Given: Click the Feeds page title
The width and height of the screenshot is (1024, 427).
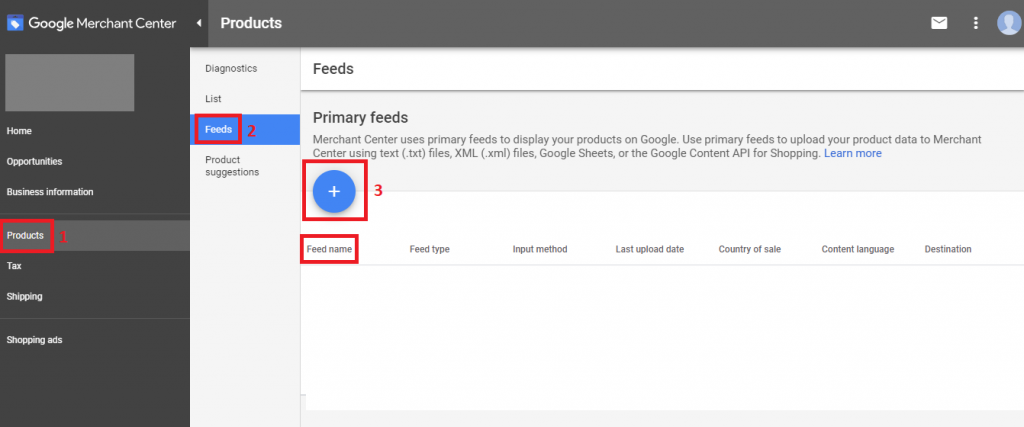Looking at the screenshot, I should pyautogui.click(x=333, y=69).
